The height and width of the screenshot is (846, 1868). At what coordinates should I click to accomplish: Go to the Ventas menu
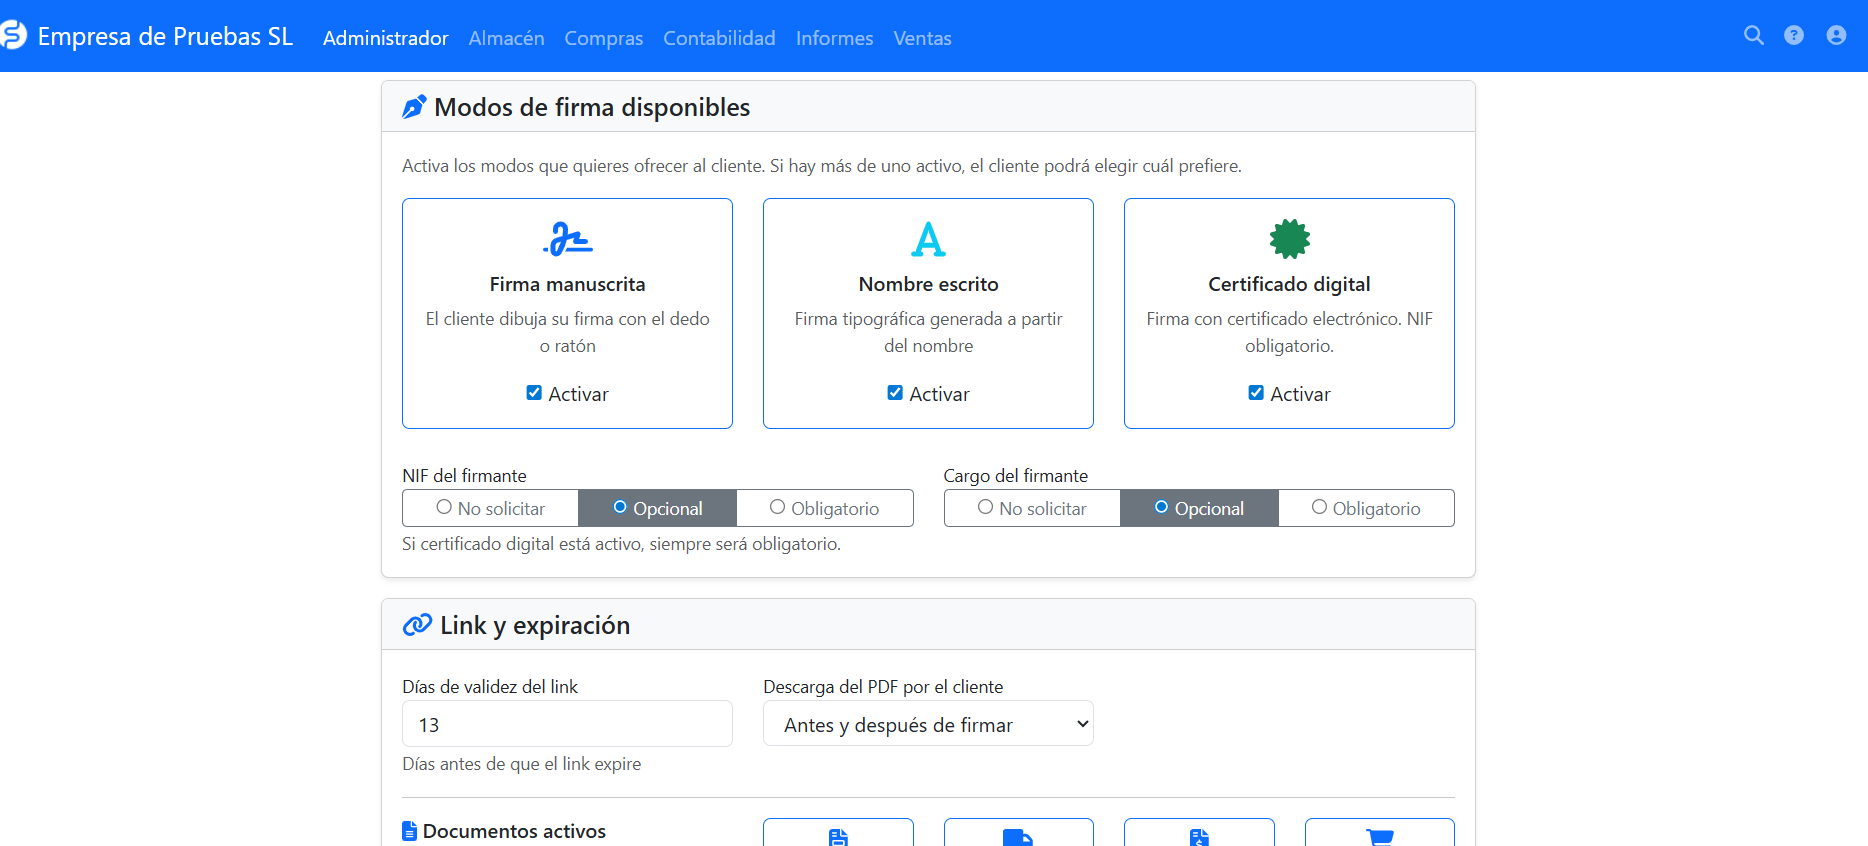tap(922, 38)
